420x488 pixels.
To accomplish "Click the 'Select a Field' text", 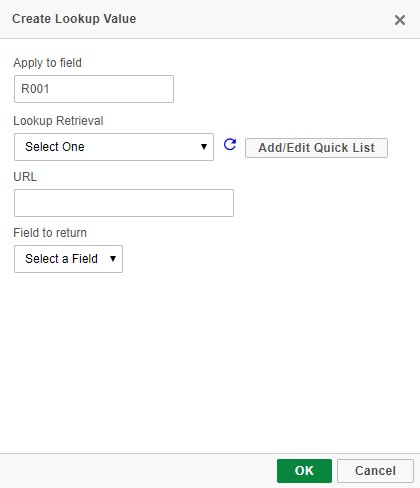I will click(x=61, y=259).
